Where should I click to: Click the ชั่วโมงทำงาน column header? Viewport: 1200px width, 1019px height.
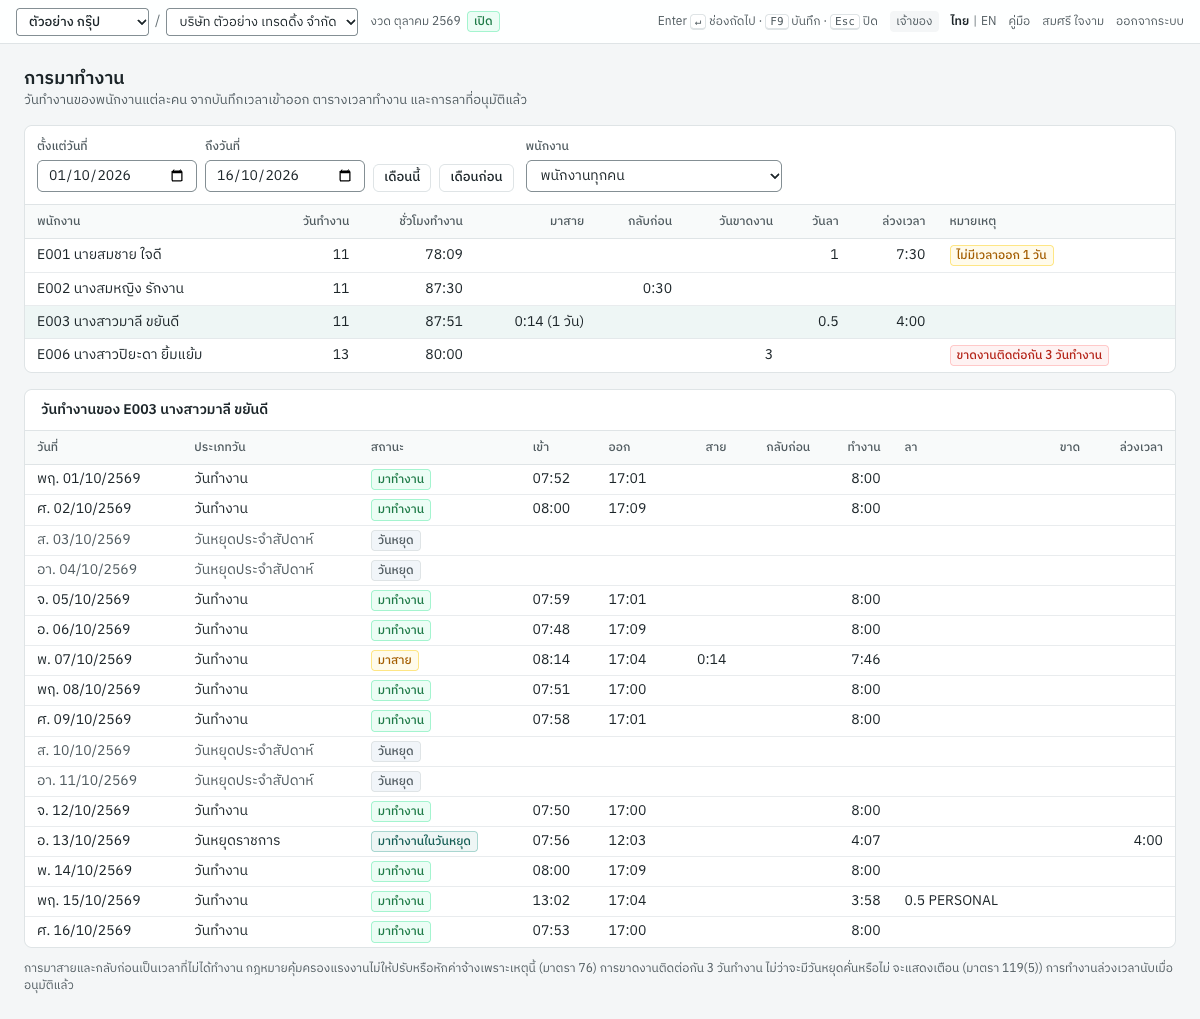[x=430, y=221]
